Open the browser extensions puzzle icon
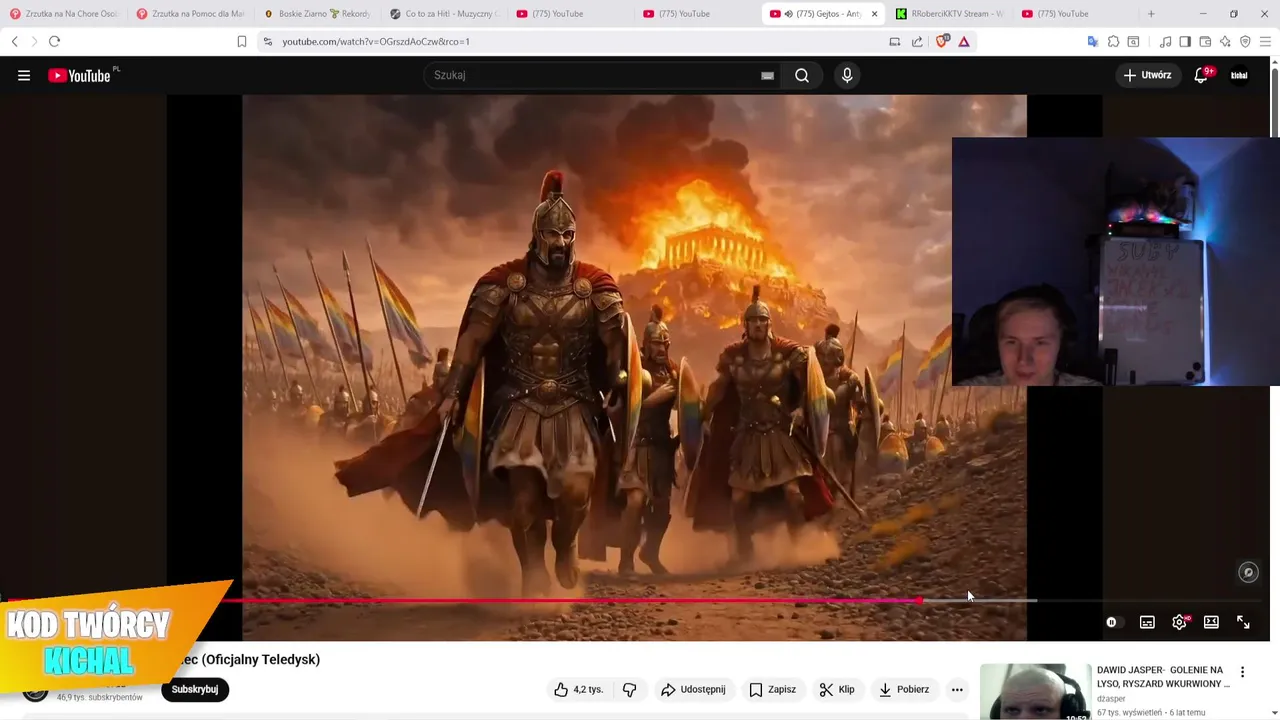Screen dimensions: 1280x720 pyautogui.click(x=1113, y=41)
